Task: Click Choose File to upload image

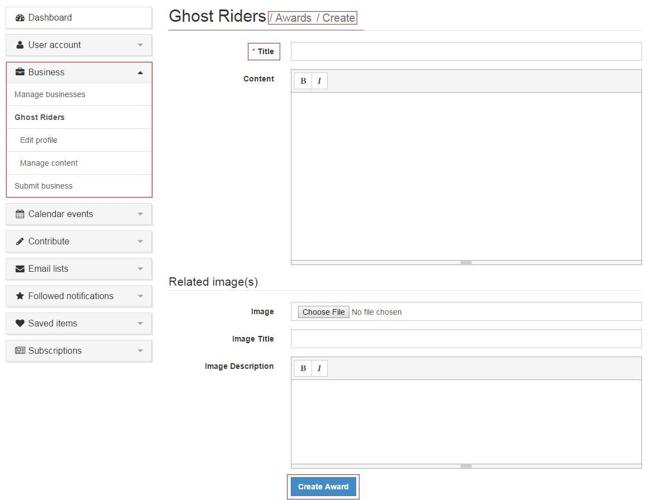Action: (323, 312)
